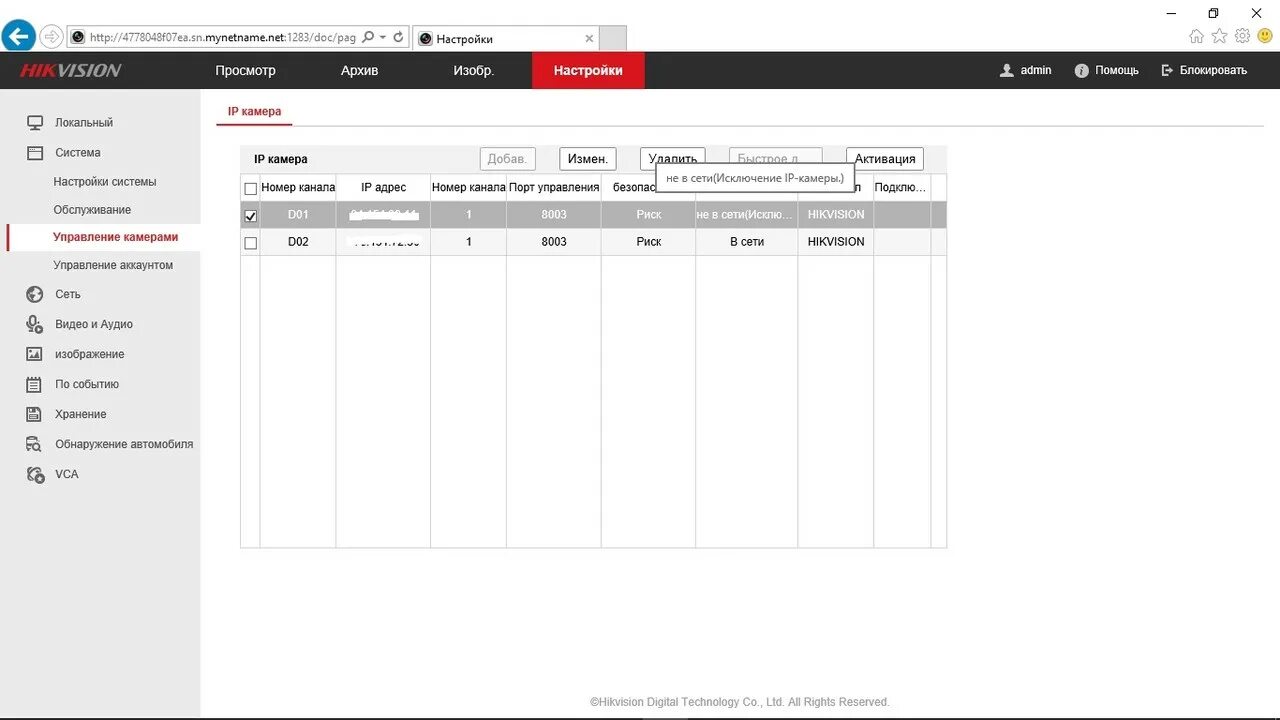Click the По событию calendar icon

pyautogui.click(x=35, y=384)
